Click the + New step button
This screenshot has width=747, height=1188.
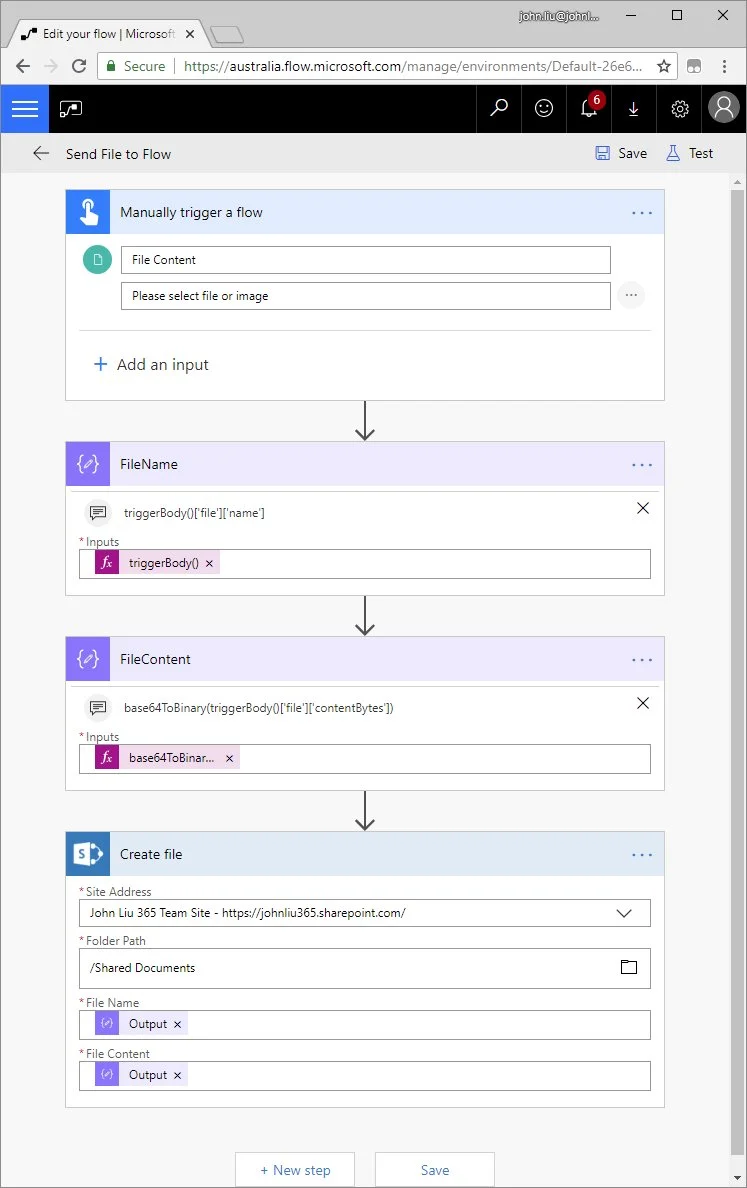pyautogui.click(x=295, y=1170)
